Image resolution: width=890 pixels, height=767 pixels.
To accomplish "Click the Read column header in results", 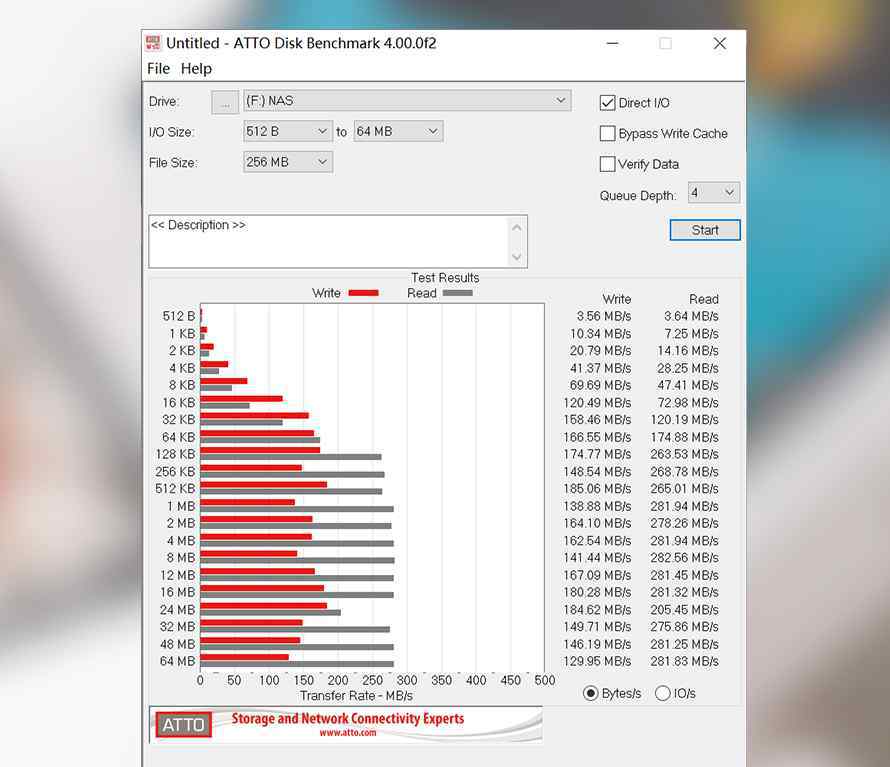I will pos(704,299).
